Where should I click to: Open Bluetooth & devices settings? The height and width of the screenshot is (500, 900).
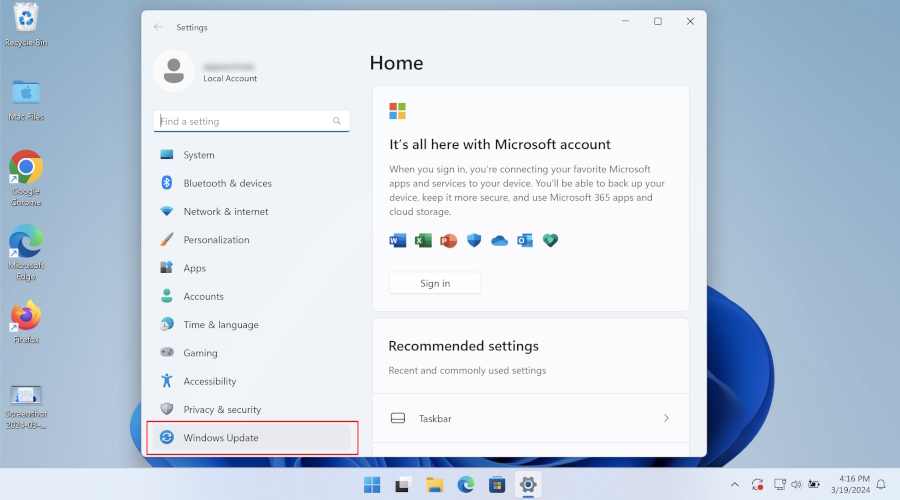(251, 183)
